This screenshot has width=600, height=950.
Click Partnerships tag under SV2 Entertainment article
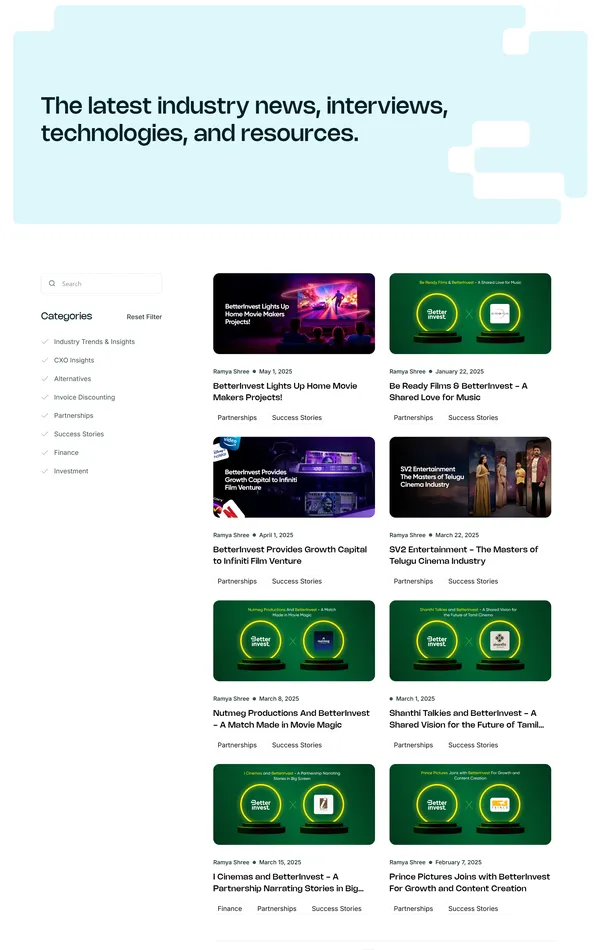click(413, 581)
